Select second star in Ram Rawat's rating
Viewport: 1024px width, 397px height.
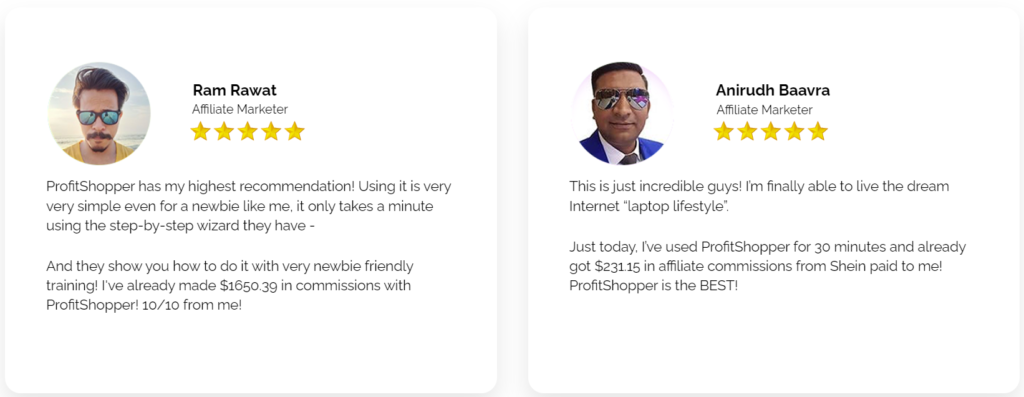coord(224,131)
